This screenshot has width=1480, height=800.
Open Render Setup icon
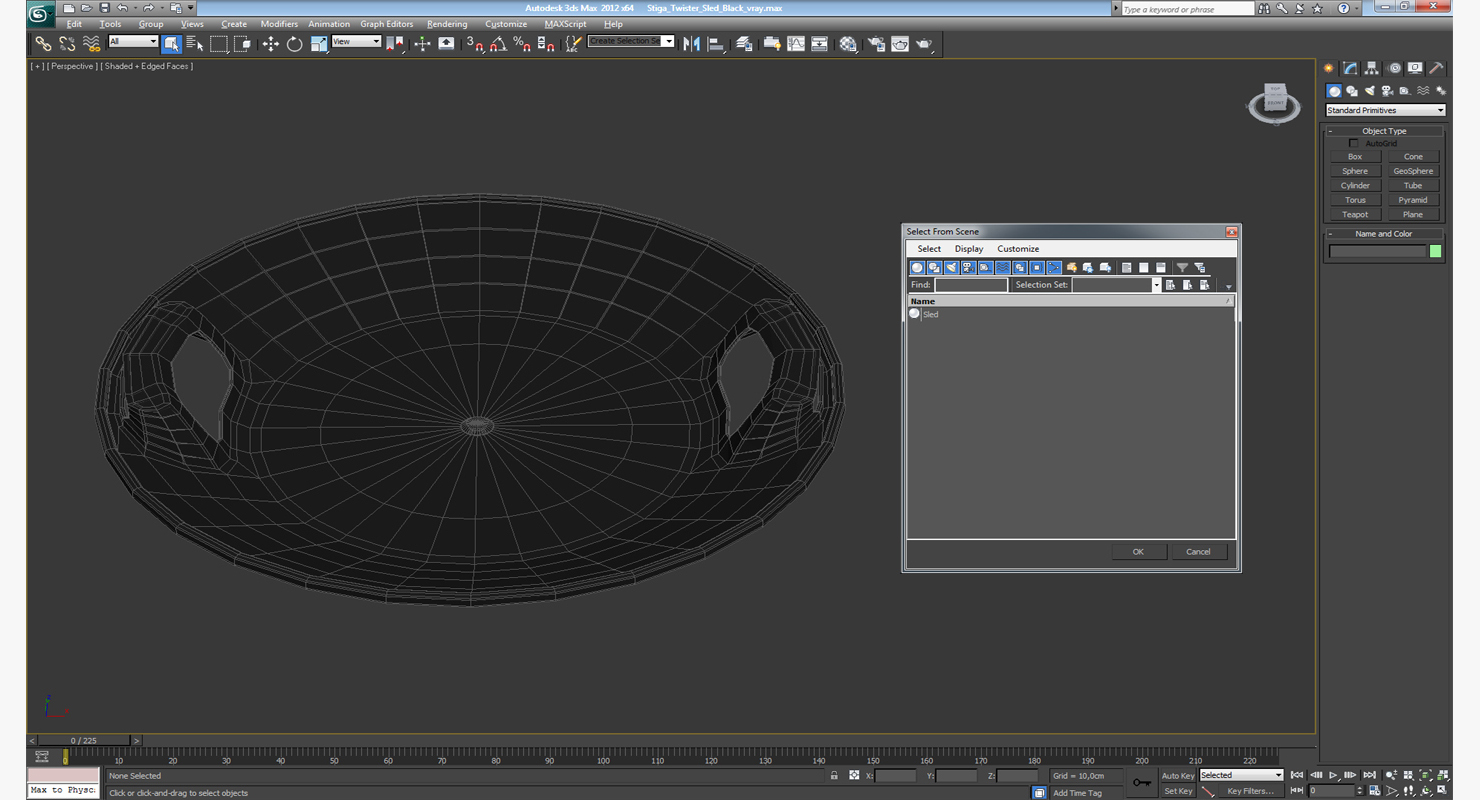coord(876,44)
